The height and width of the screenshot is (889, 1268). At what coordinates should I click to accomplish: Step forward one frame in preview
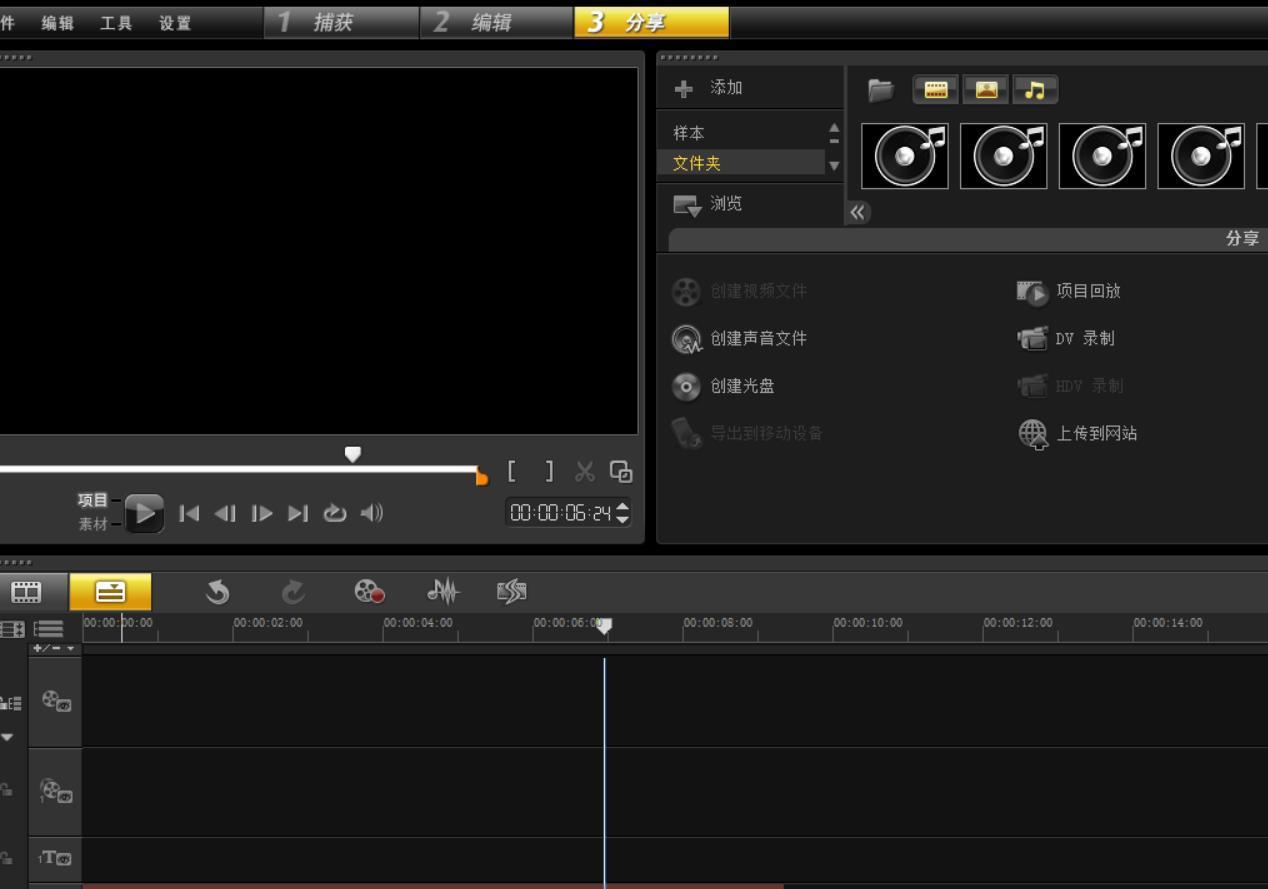[262, 514]
